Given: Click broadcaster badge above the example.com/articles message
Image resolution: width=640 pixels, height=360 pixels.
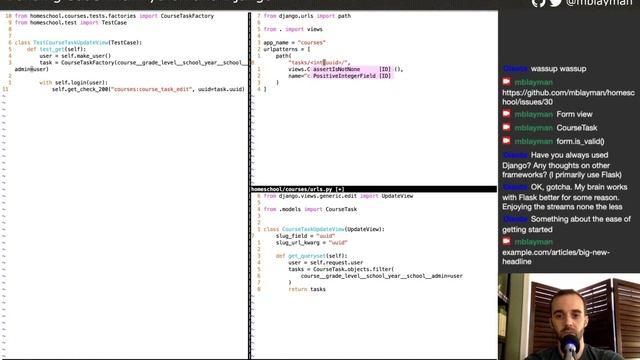Looking at the screenshot, I should (506, 241).
